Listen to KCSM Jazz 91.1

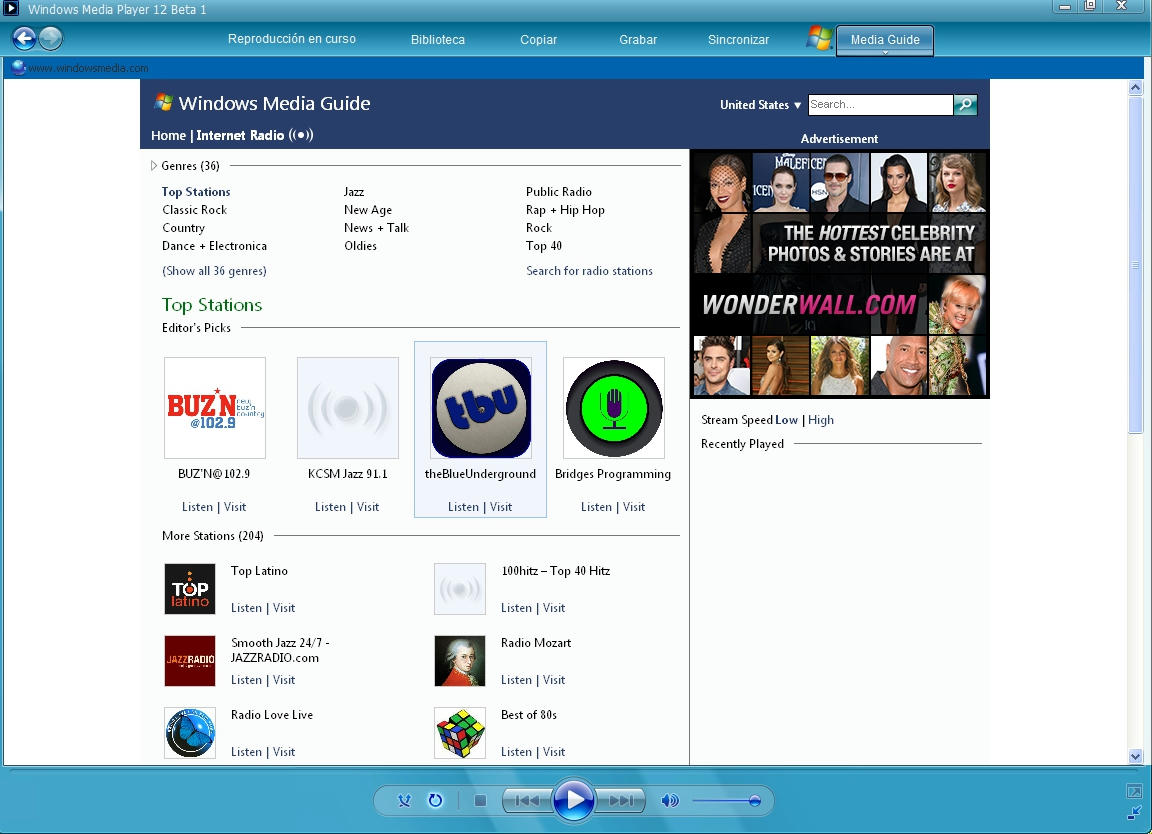pyautogui.click(x=330, y=507)
